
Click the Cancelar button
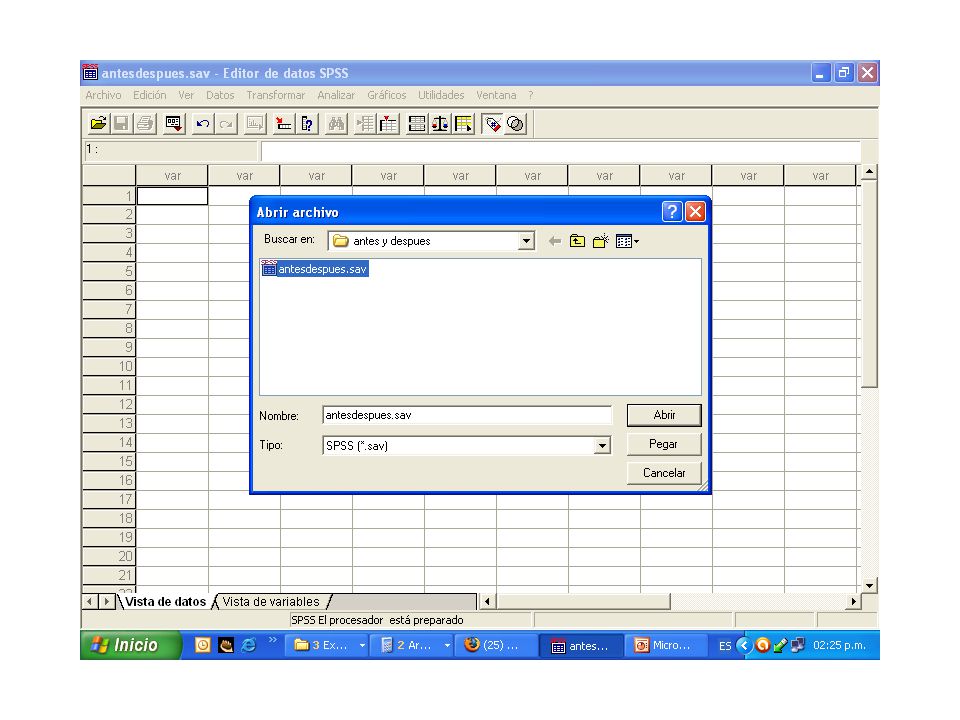[664, 473]
